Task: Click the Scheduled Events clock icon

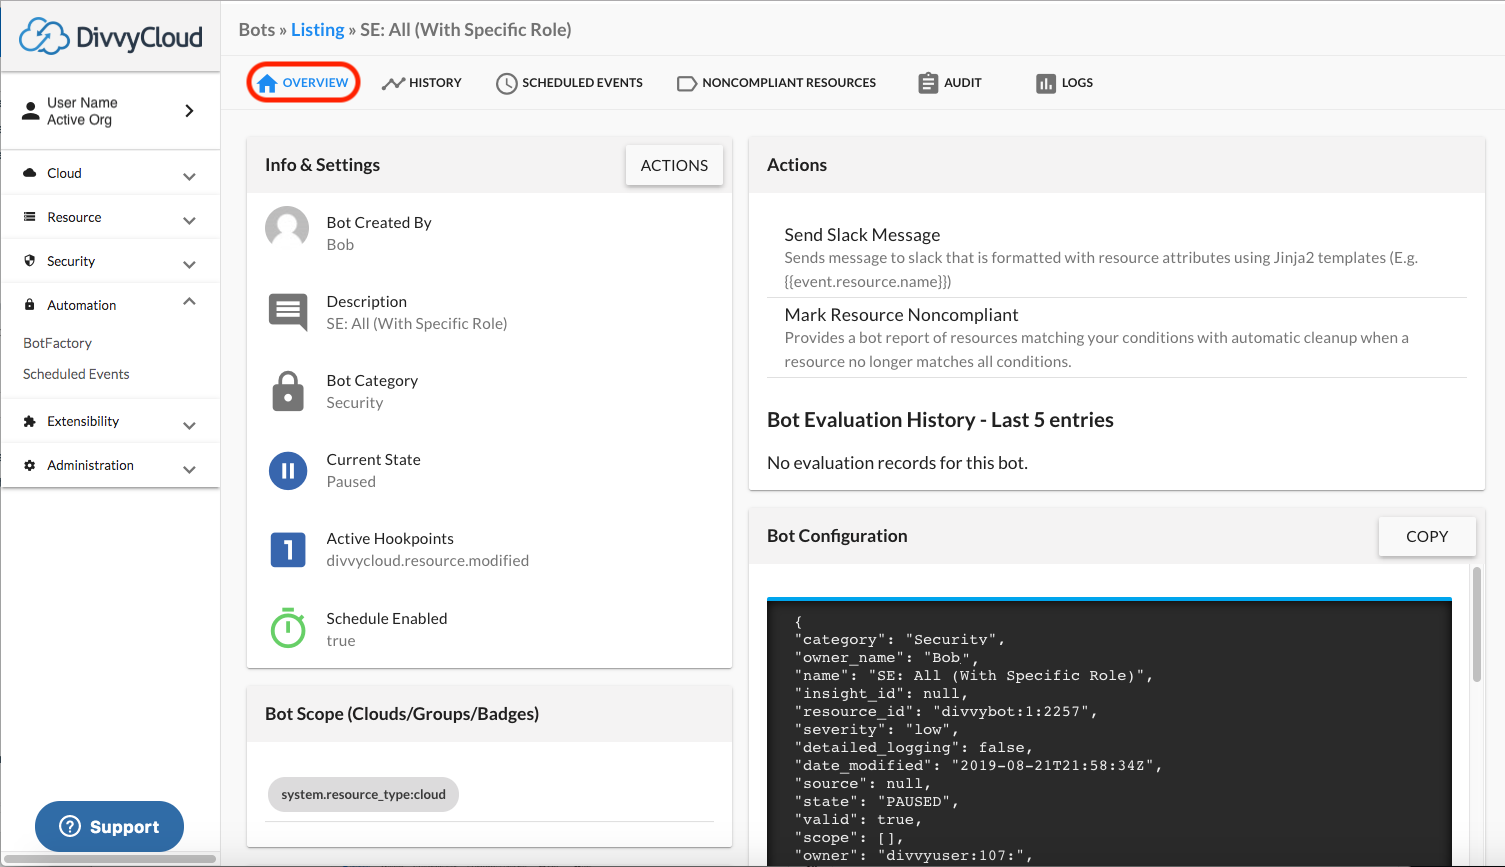Action: pyautogui.click(x=507, y=83)
